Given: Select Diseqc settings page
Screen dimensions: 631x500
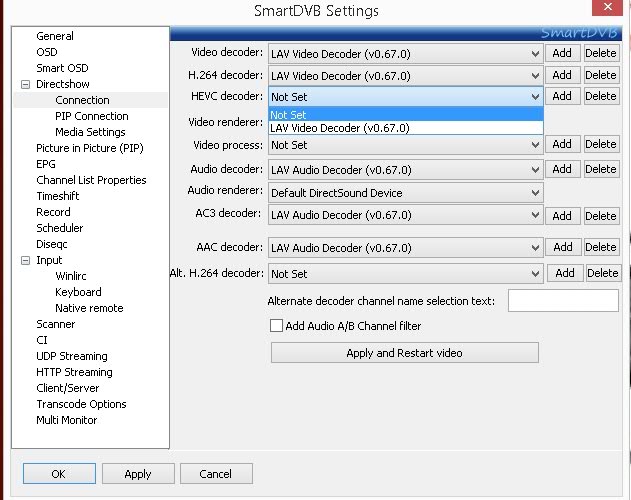Looking at the screenshot, I should coord(52,244).
